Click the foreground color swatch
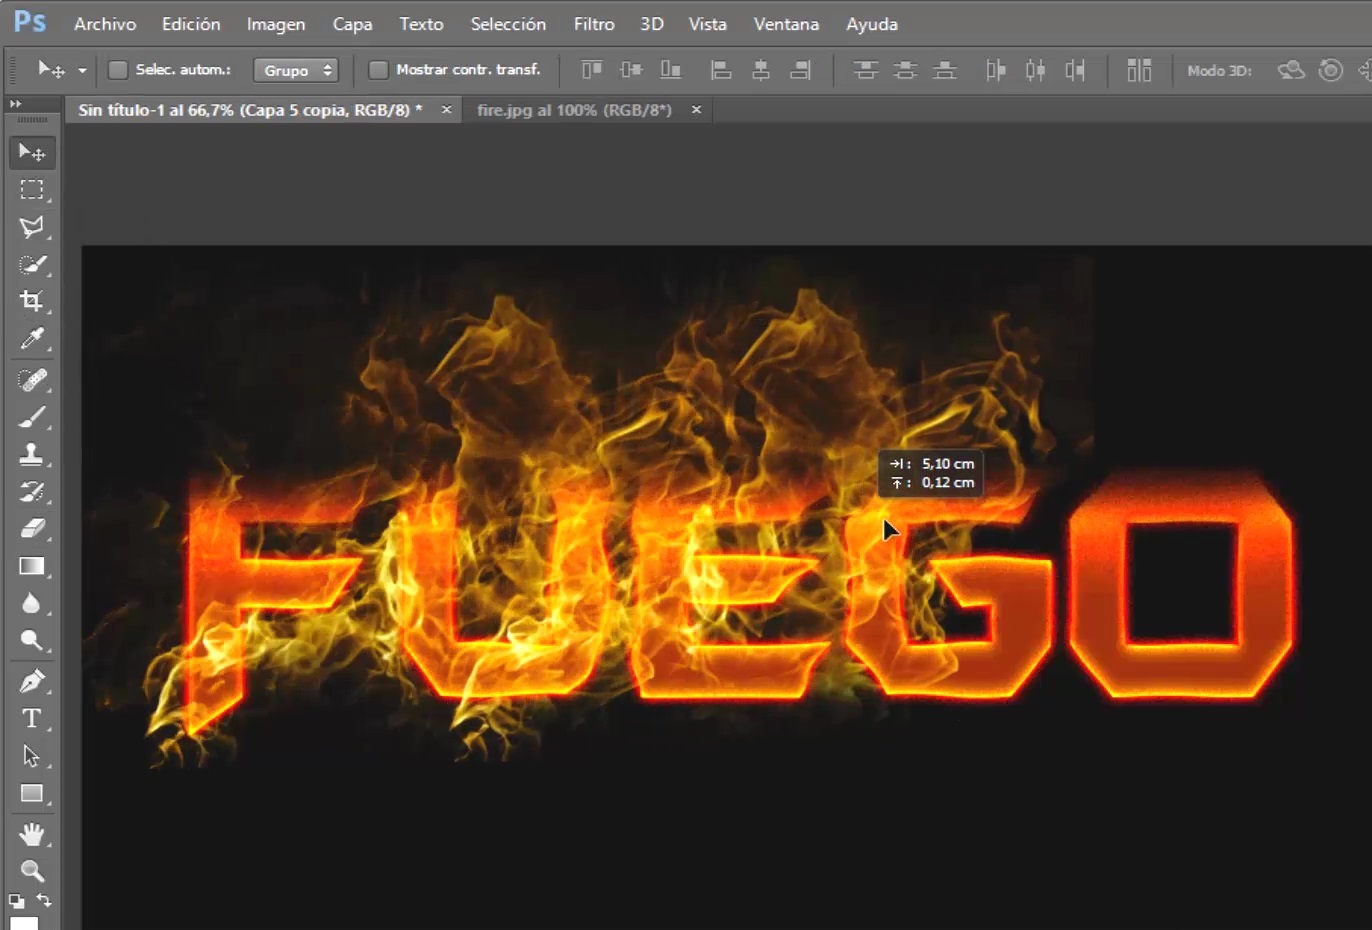This screenshot has width=1372, height=930. (x=23, y=923)
